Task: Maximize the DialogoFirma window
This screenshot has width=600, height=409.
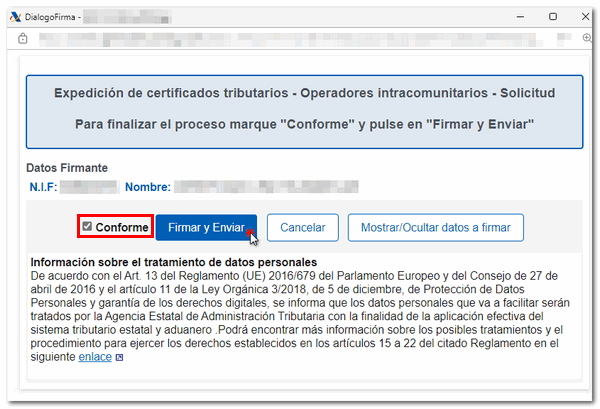Action: tap(553, 17)
